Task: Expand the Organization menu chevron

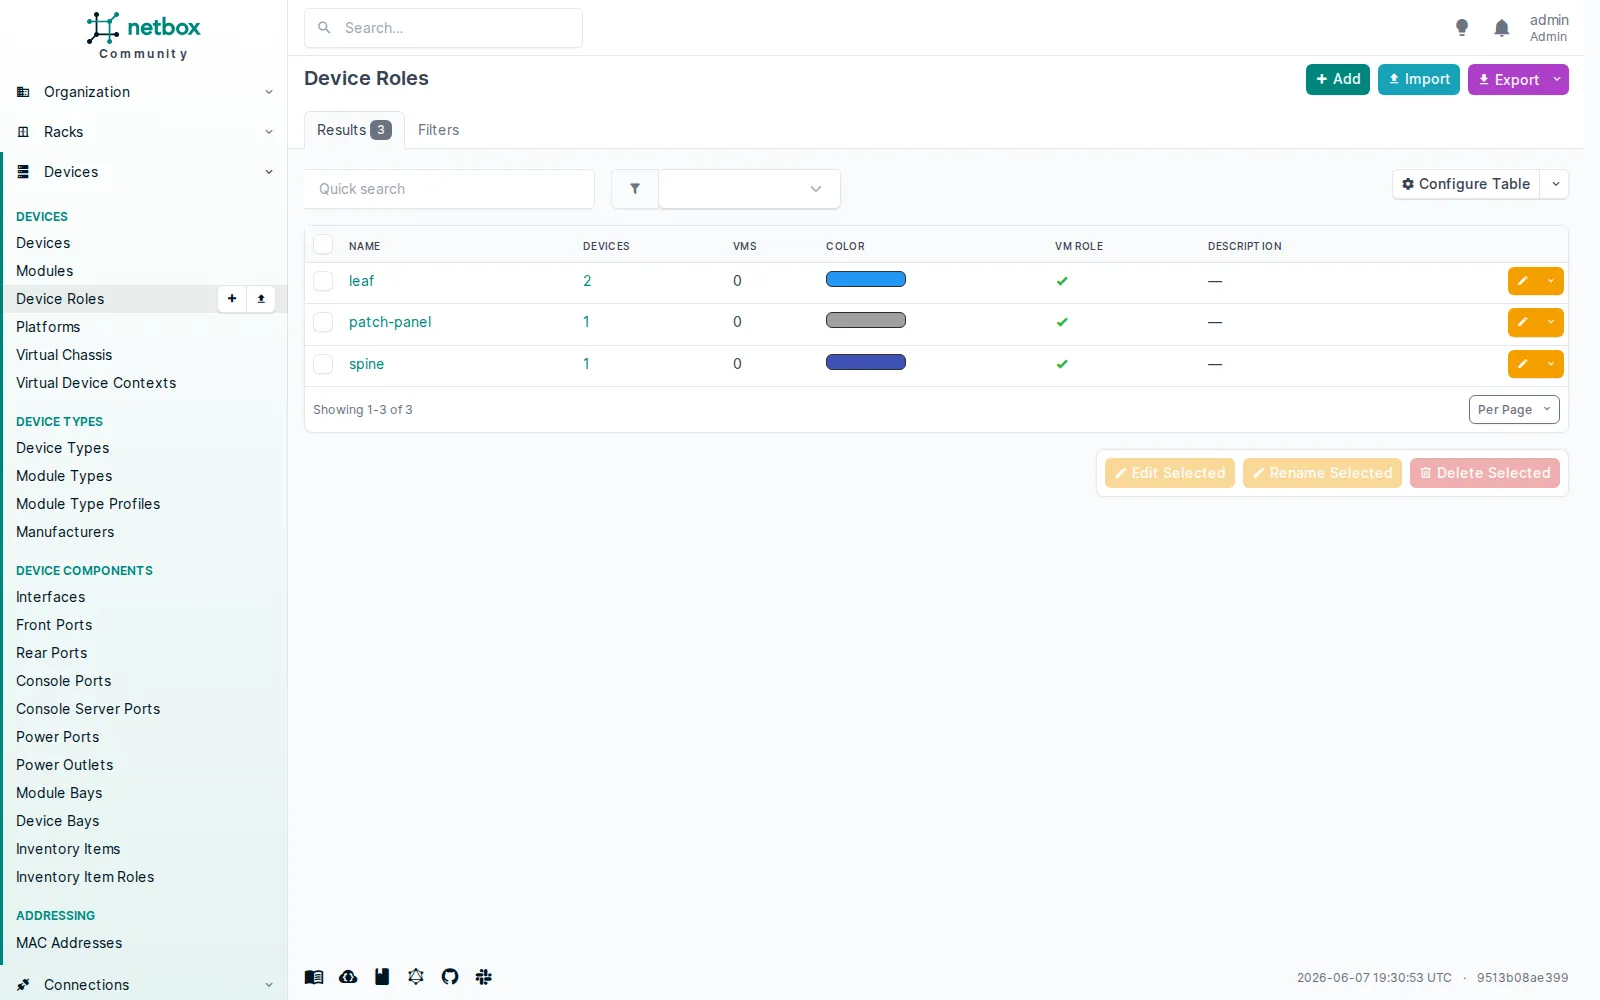Action: (269, 92)
